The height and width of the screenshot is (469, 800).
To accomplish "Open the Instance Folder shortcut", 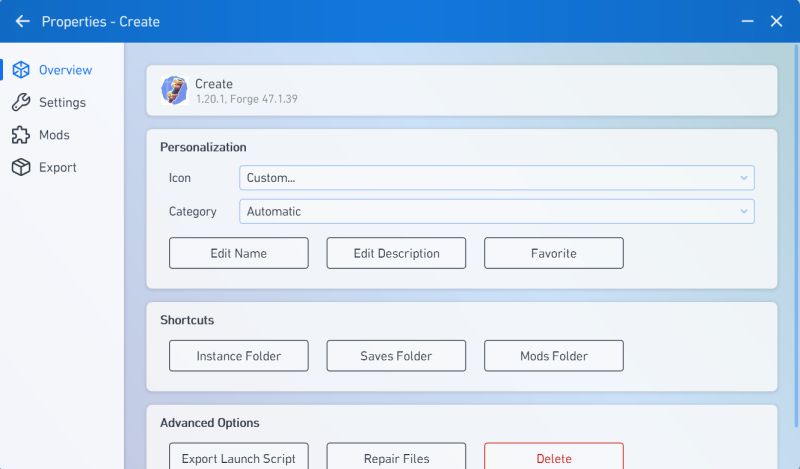I will pyautogui.click(x=239, y=356).
